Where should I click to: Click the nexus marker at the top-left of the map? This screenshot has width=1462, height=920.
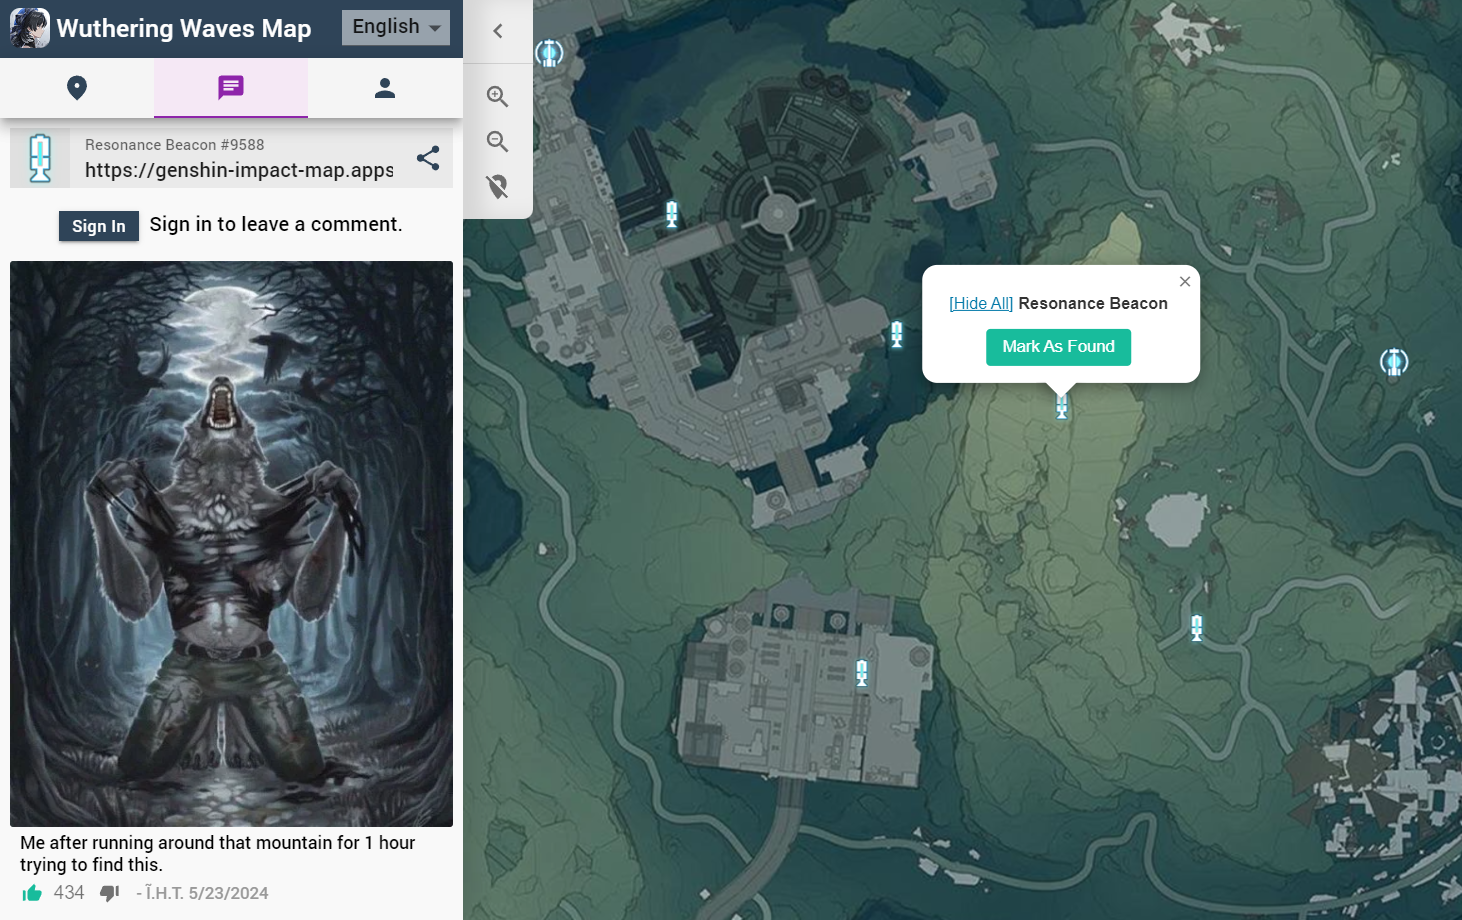pos(549,53)
